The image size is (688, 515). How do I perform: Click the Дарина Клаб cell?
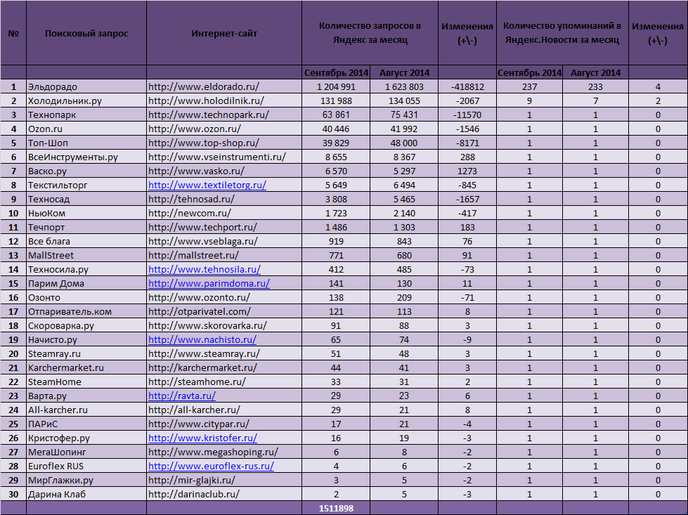click(86, 494)
